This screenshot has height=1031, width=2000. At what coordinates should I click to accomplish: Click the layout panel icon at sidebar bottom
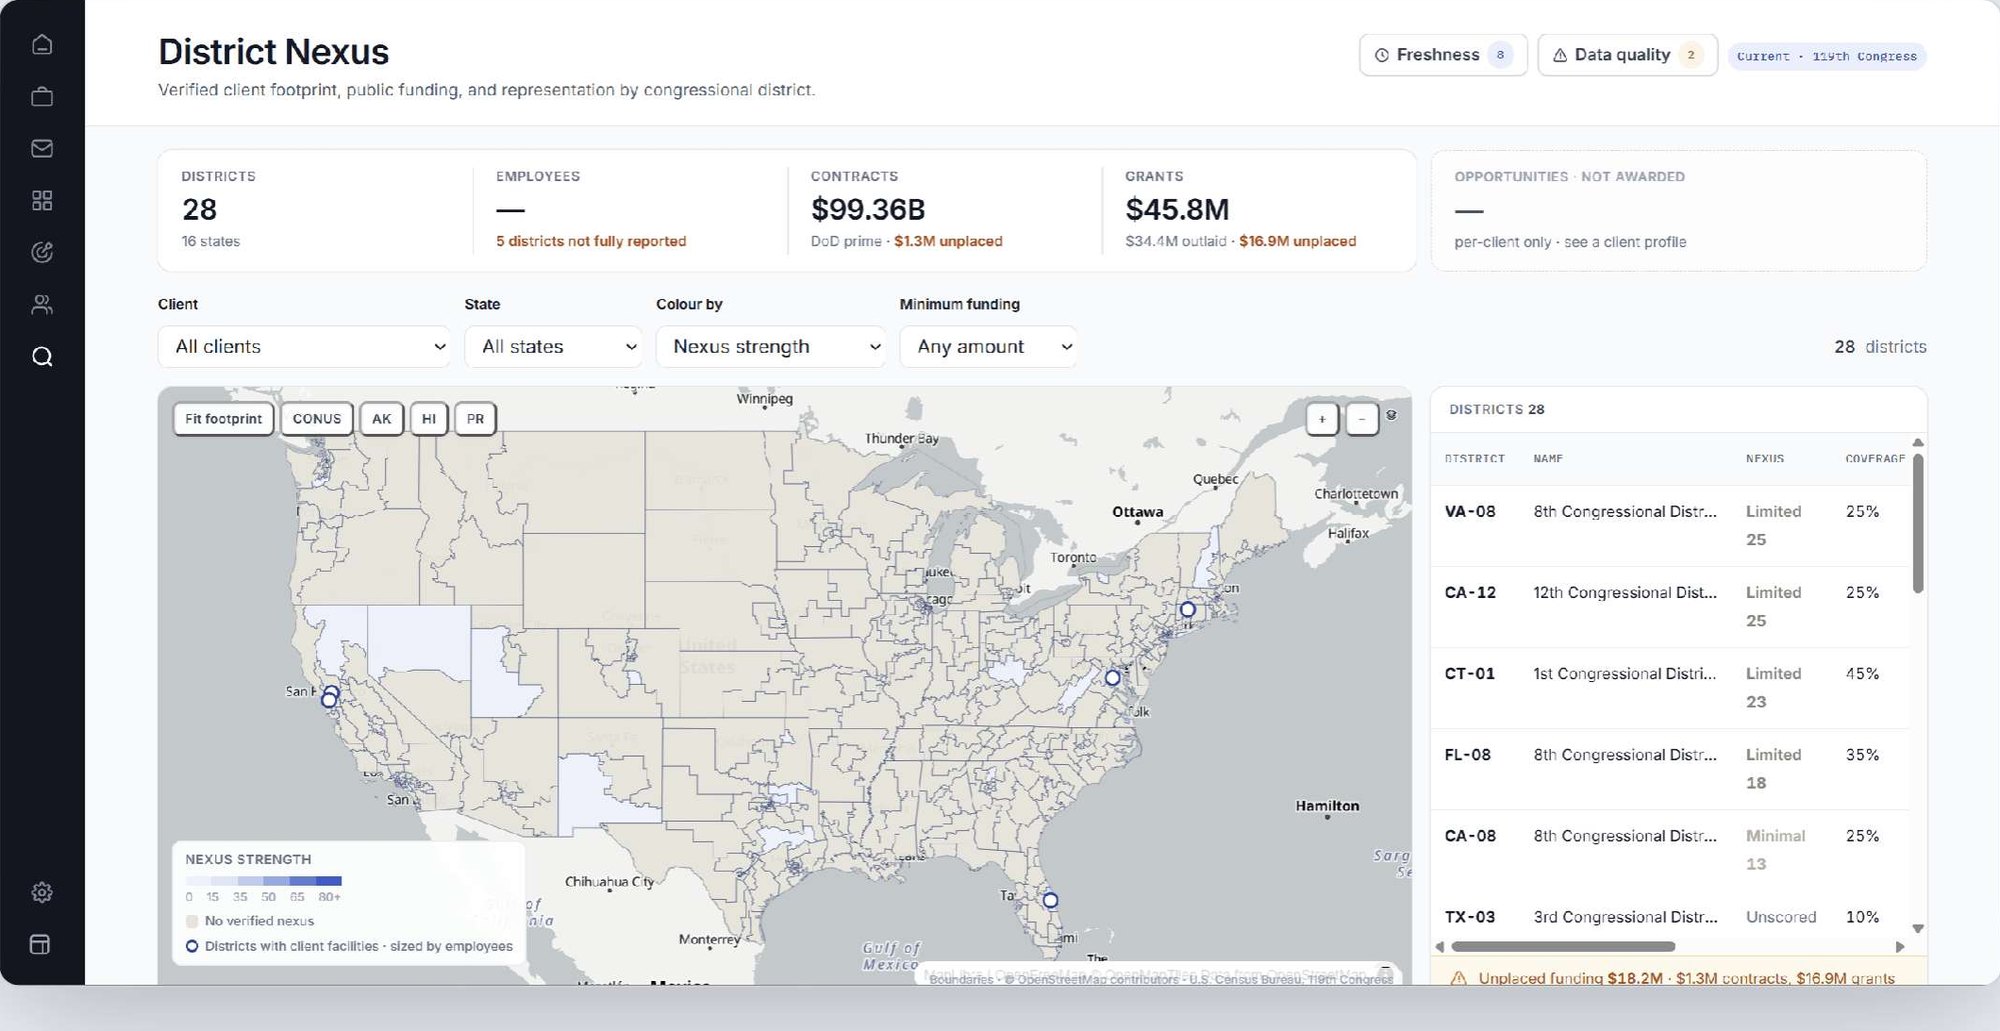click(40, 944)
